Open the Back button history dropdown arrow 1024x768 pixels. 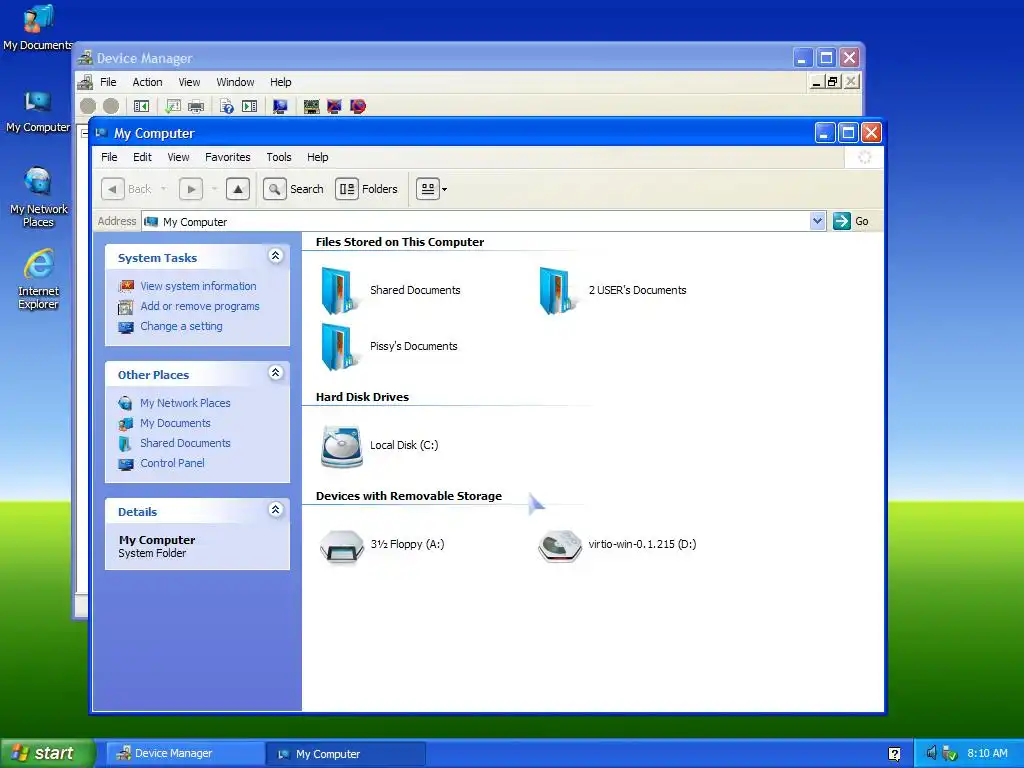tap(163, 189)
